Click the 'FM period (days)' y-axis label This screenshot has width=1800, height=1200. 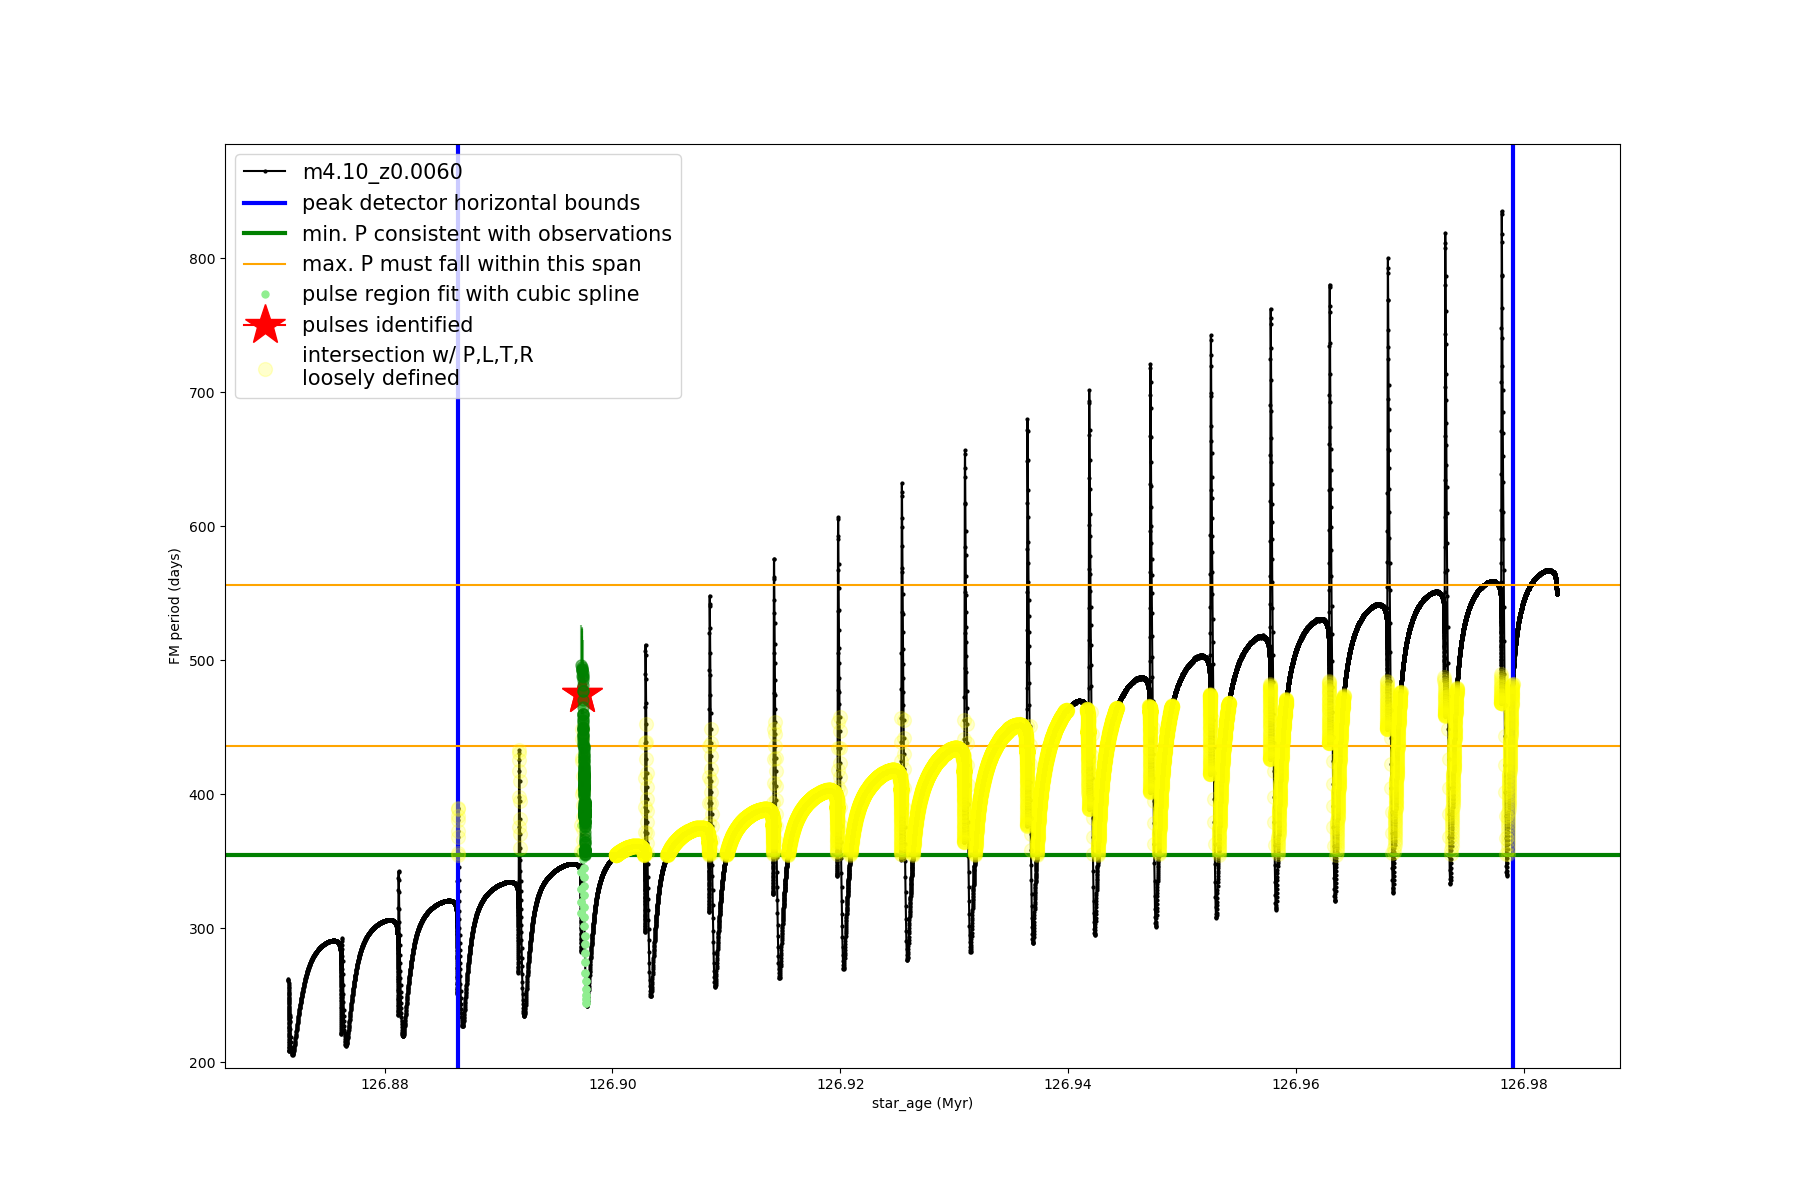coord(175,606)
